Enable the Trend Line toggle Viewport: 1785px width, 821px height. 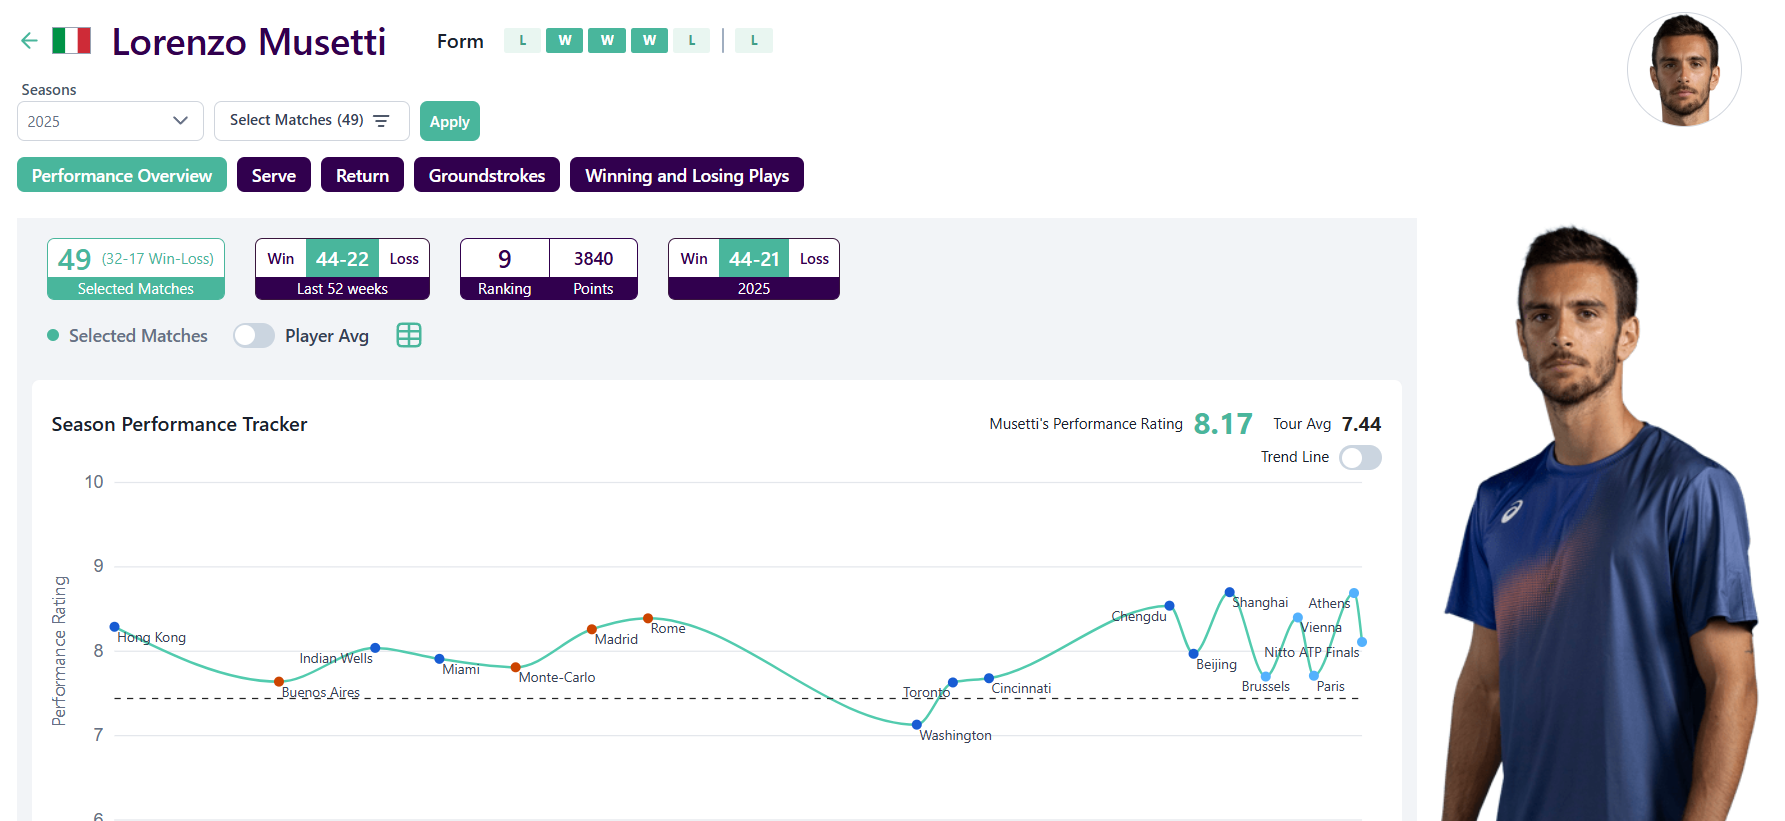point(1360,458)
